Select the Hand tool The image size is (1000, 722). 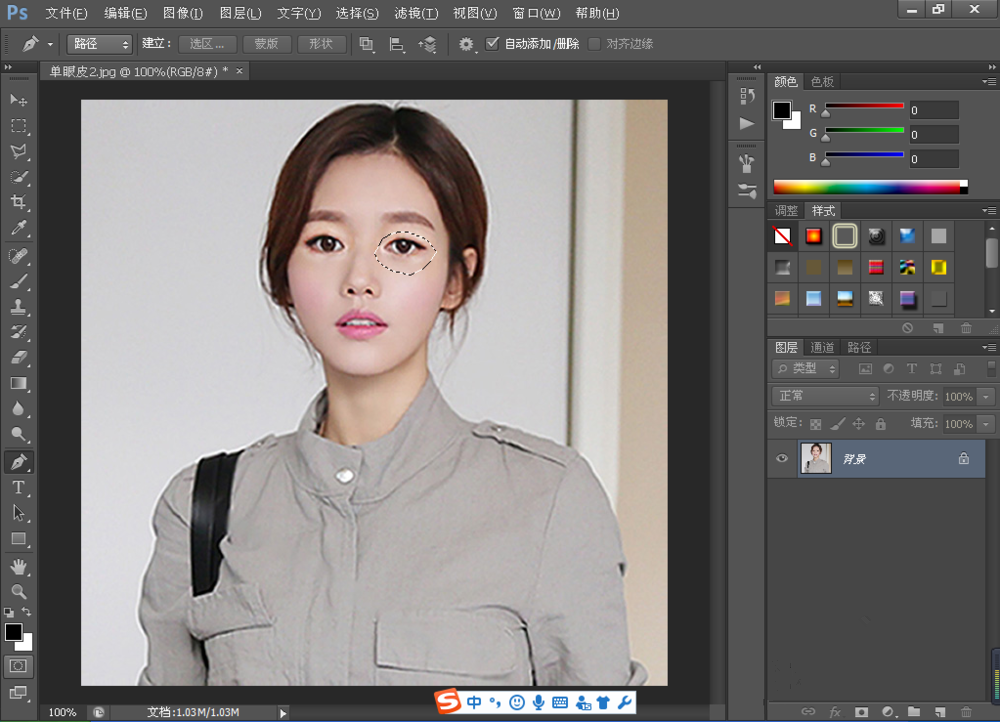pyautogui.click(x=18, y=566)
